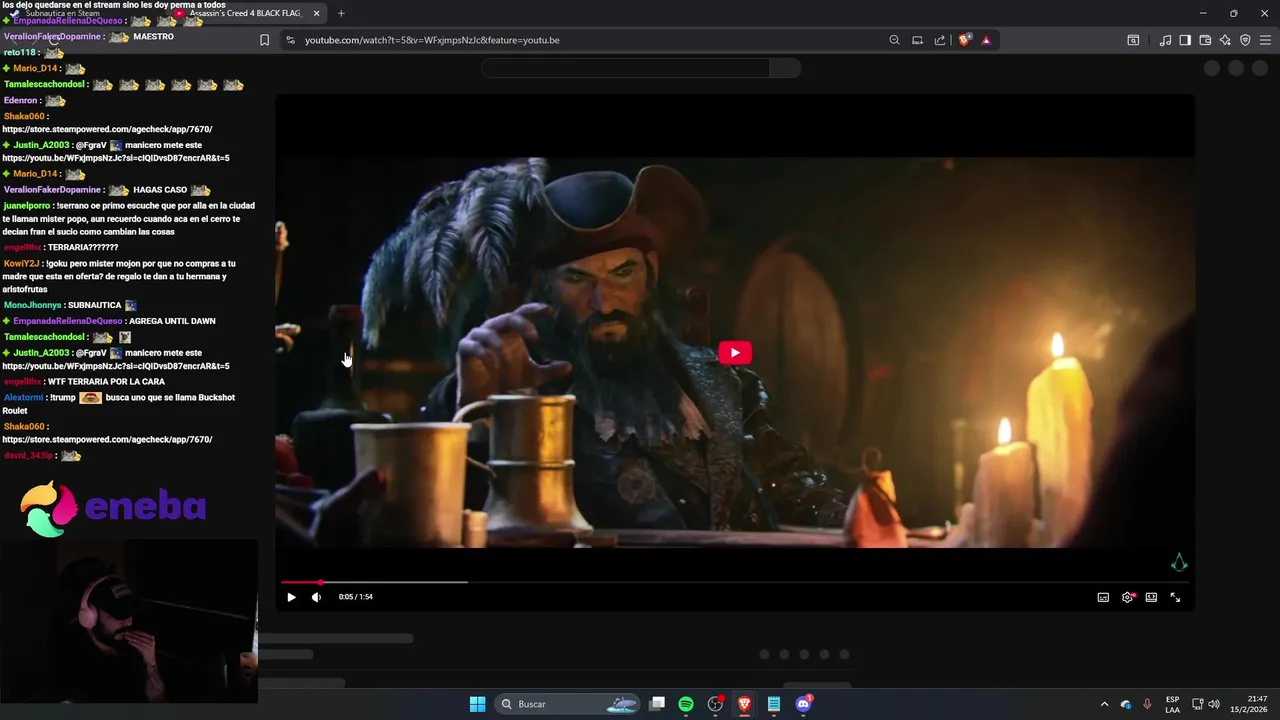Viewport: 1280px width, 720px height.
Task: Open network tray icon settings
Action: click(1198, 704)
